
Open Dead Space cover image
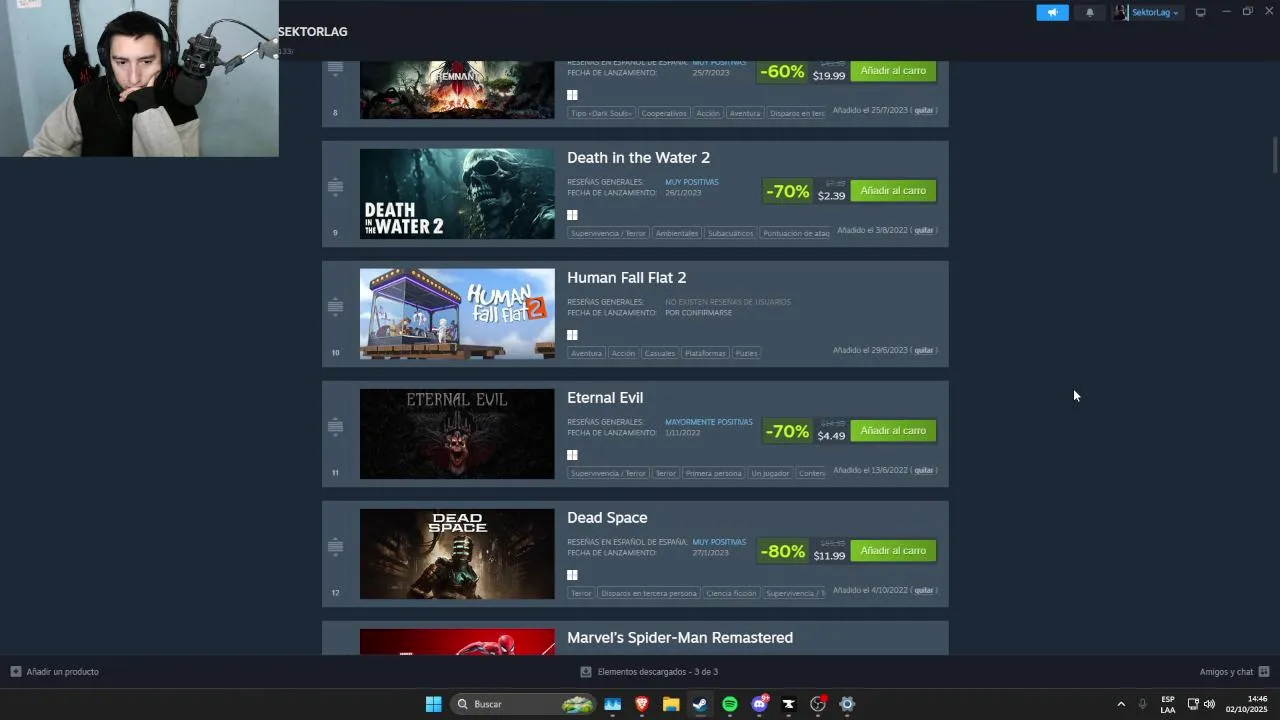457,554
